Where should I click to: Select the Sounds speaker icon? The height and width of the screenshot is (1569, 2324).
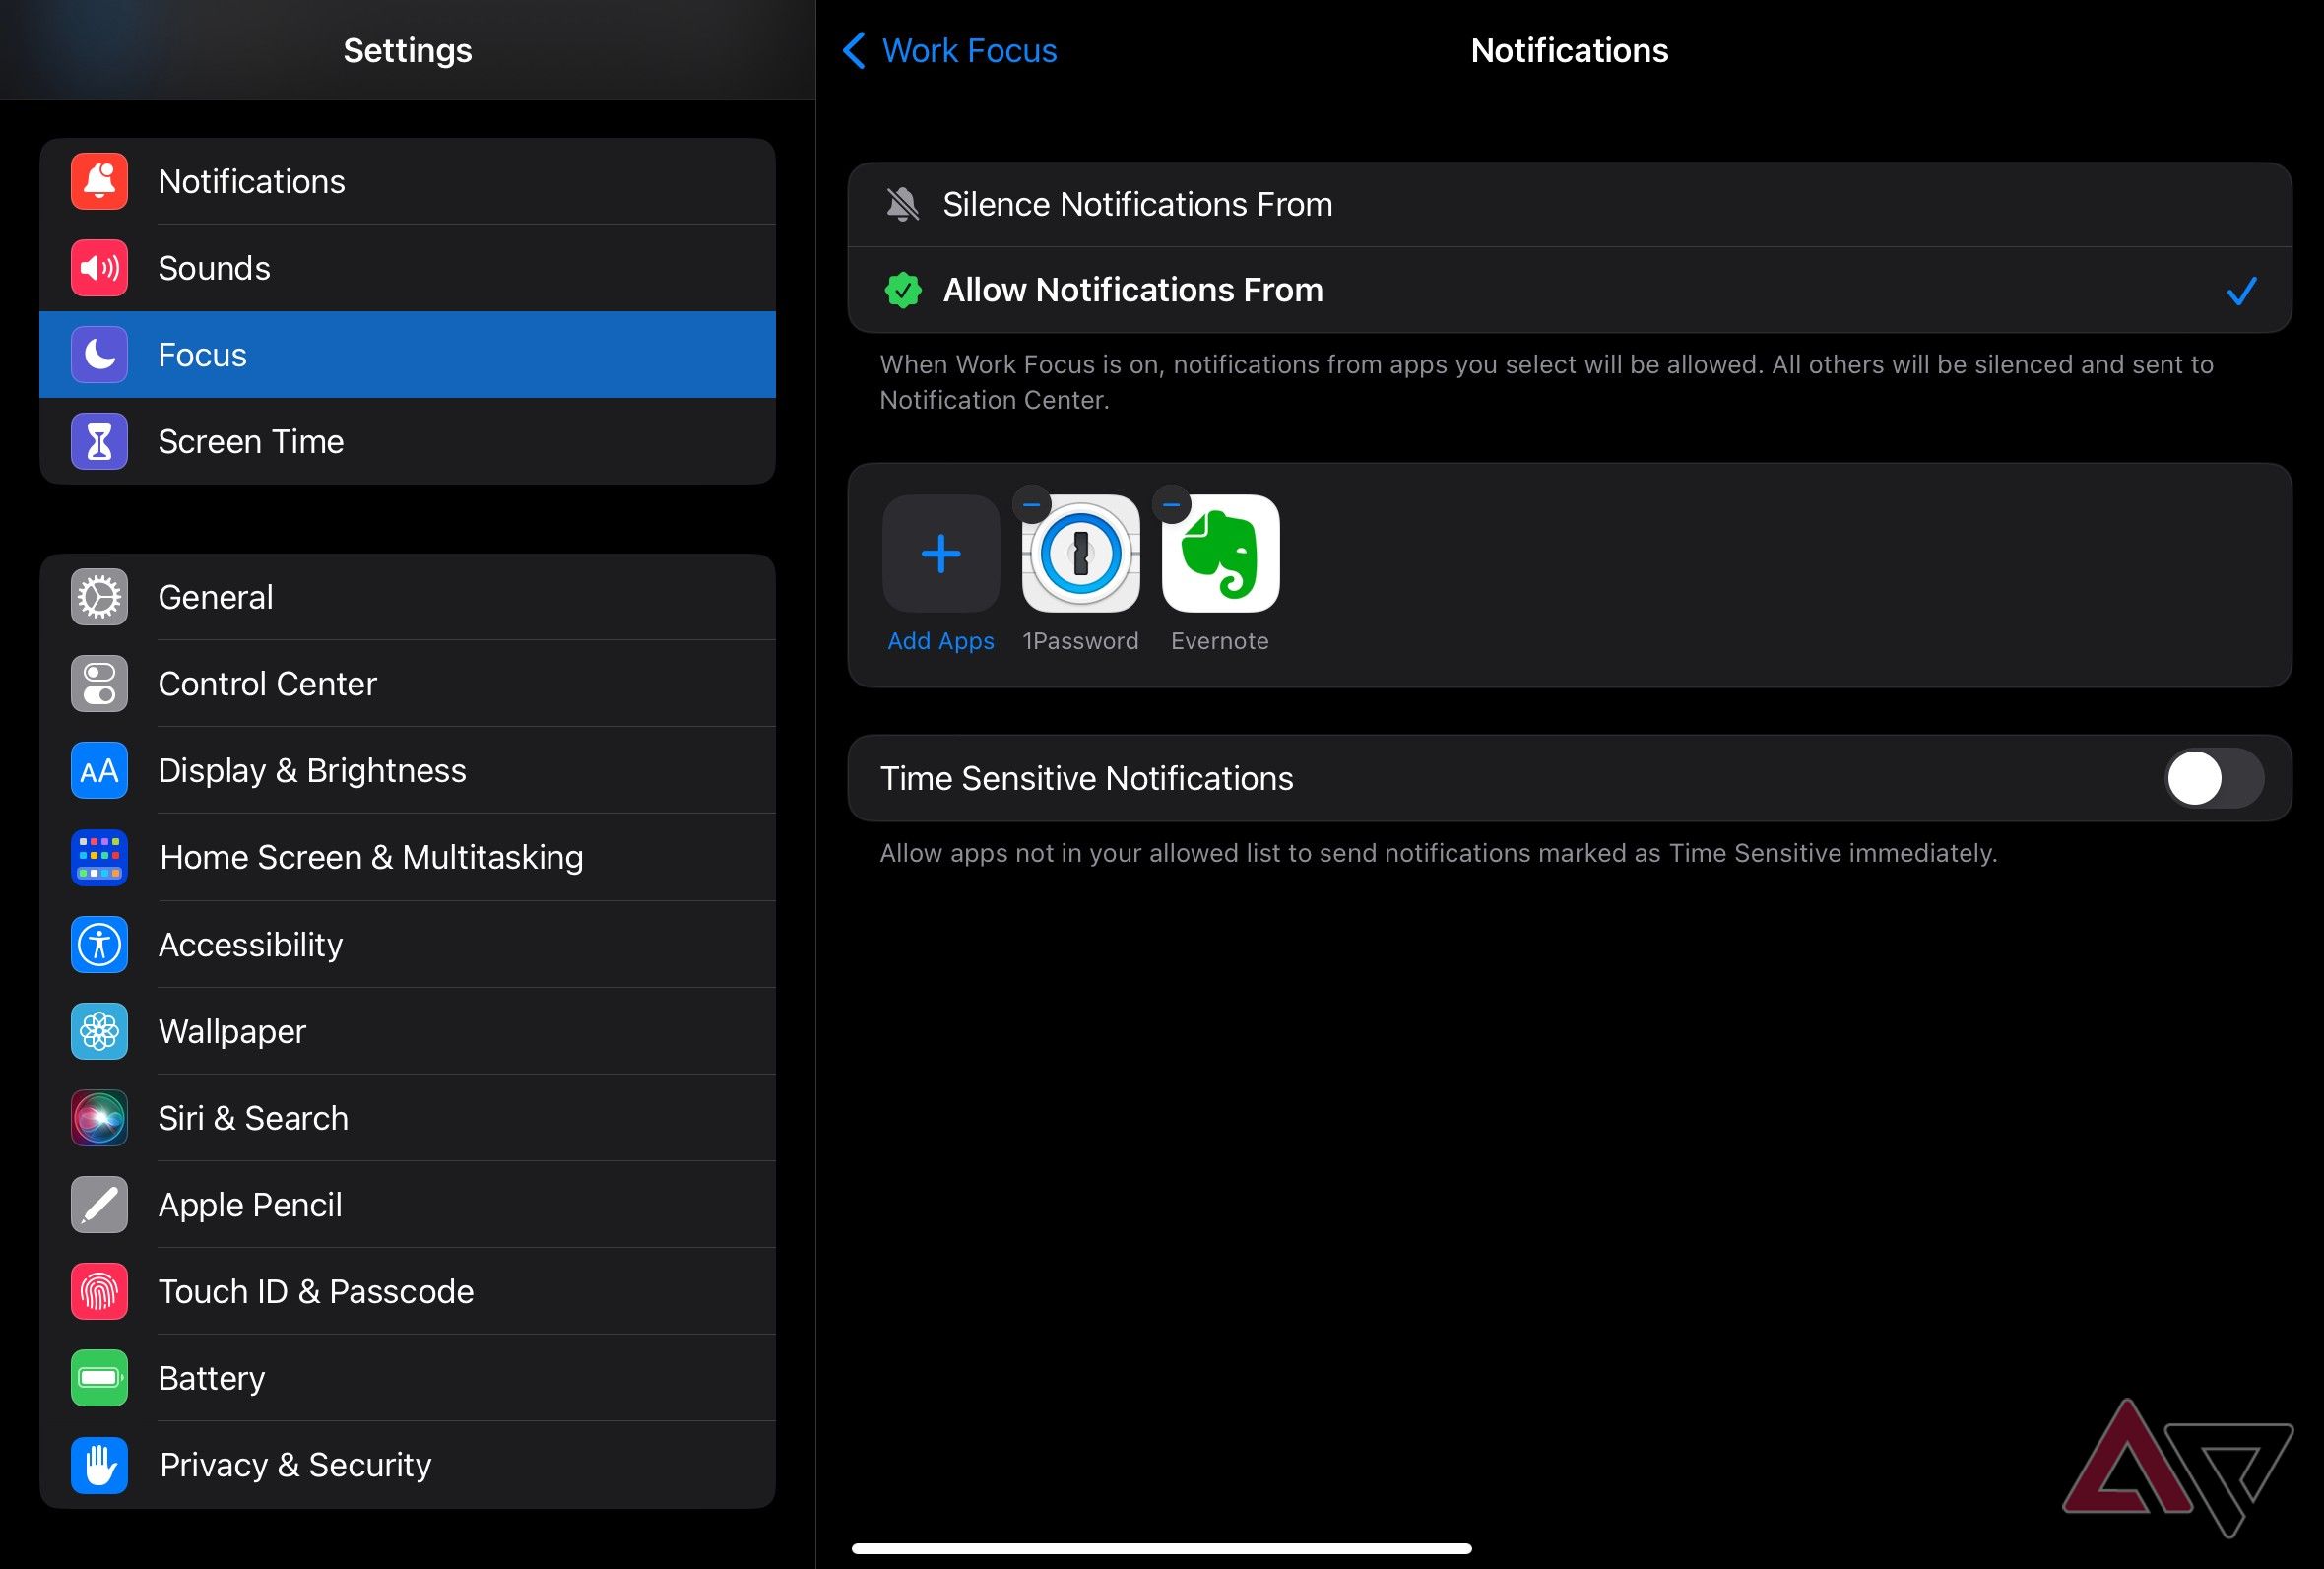tap(98, 268)
